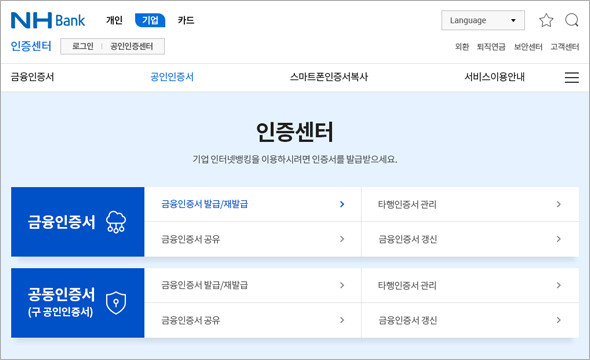Select the blue 공동인증서 (구 공인인증서) panel

click(x=78, y=303)
